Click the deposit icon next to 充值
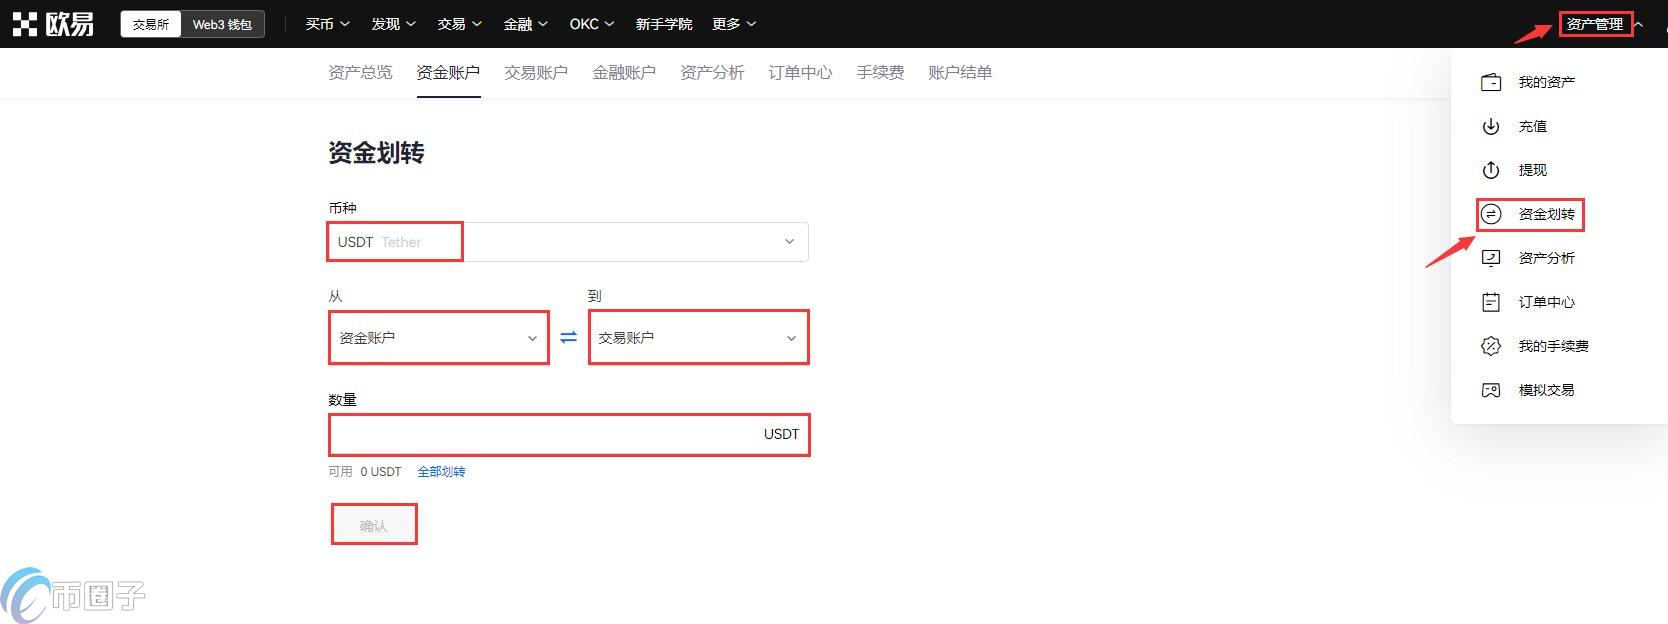 tap(1490, 126)
